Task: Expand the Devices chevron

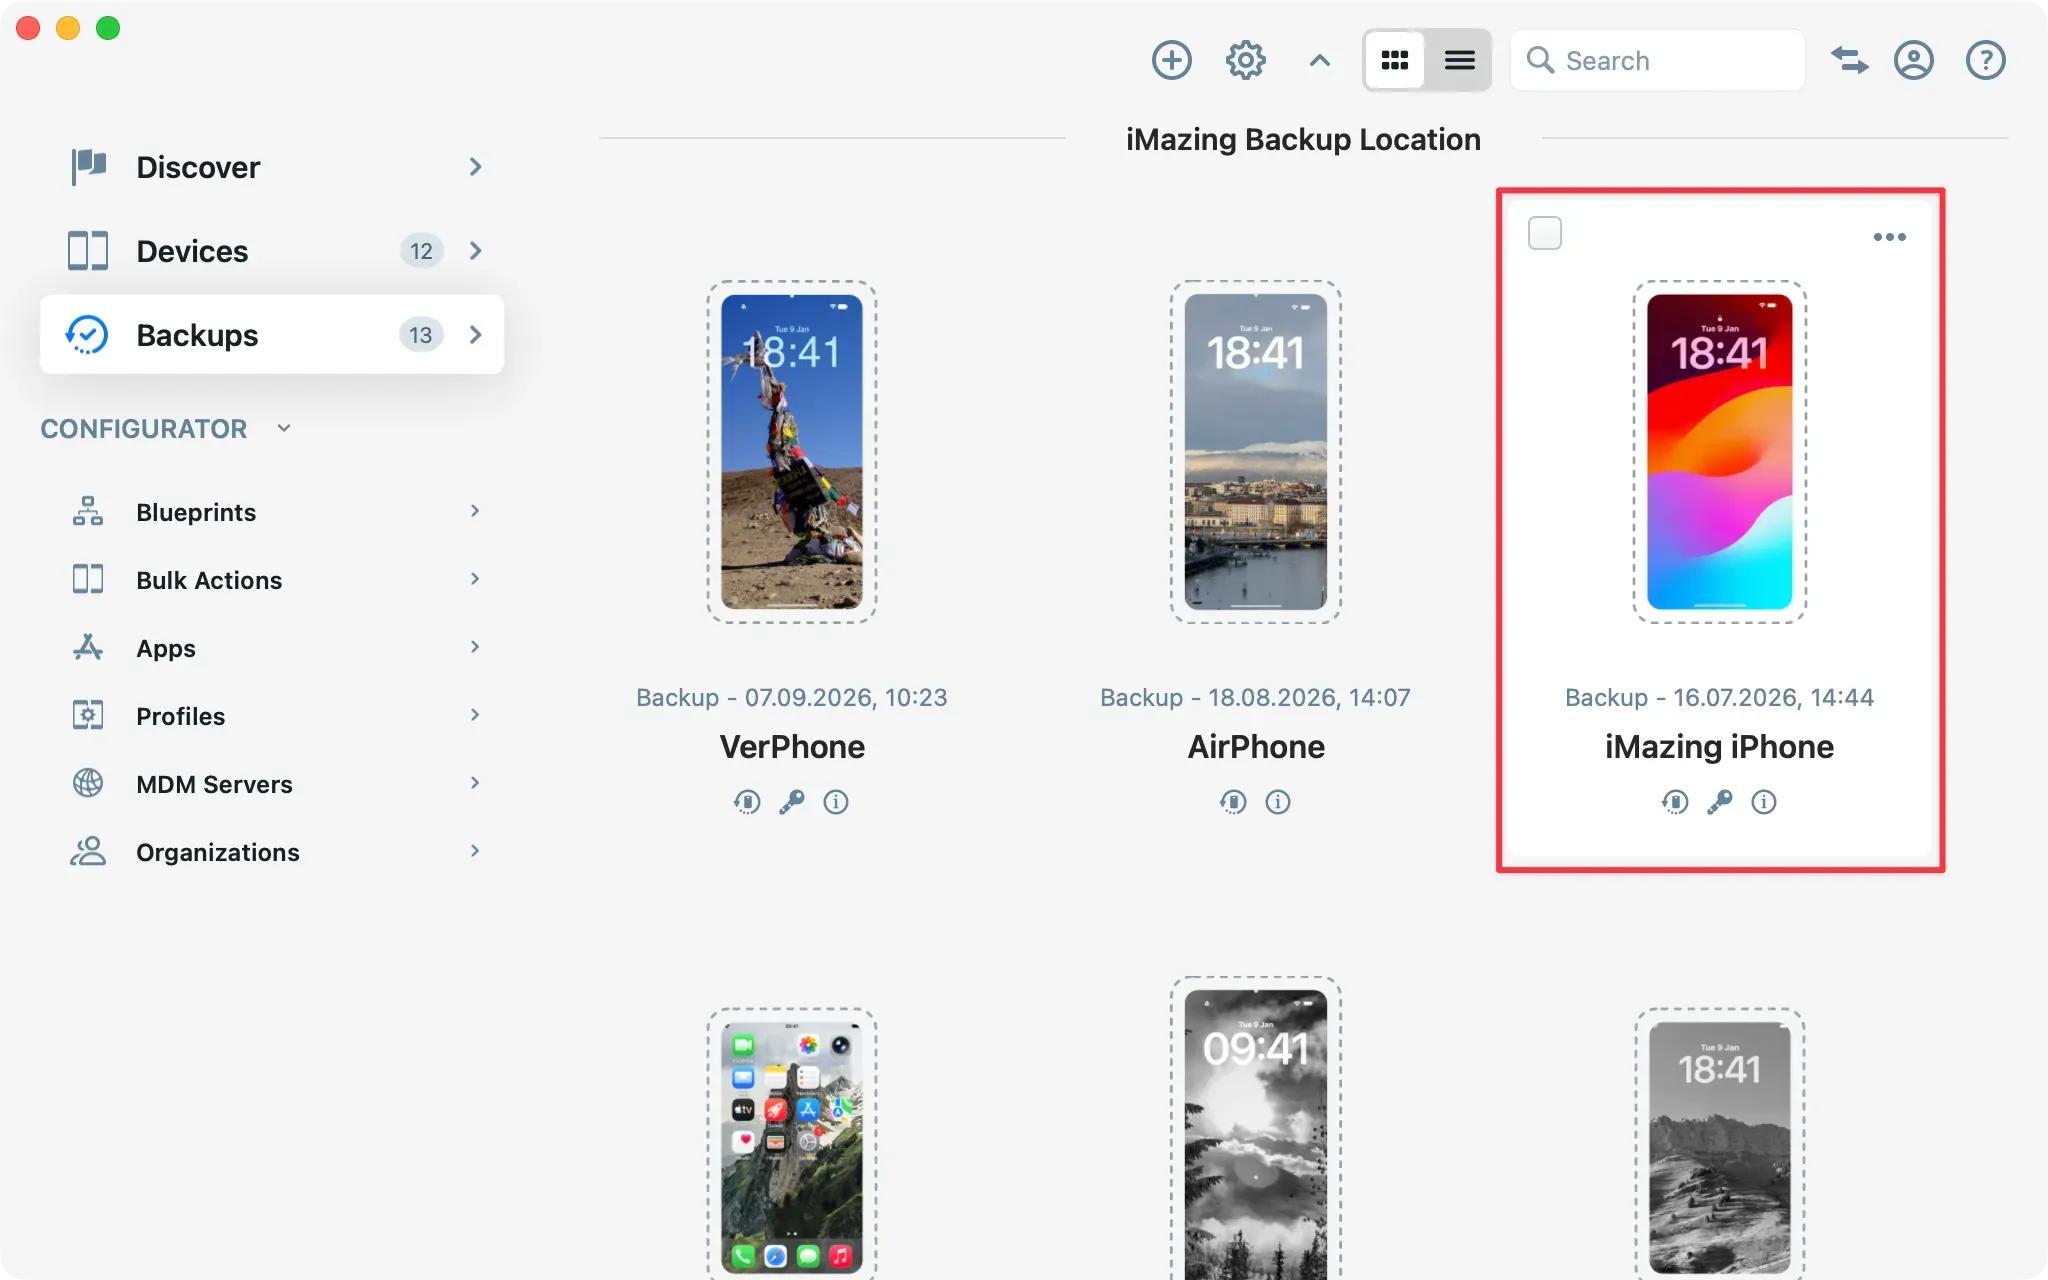Action: [476, 251]
